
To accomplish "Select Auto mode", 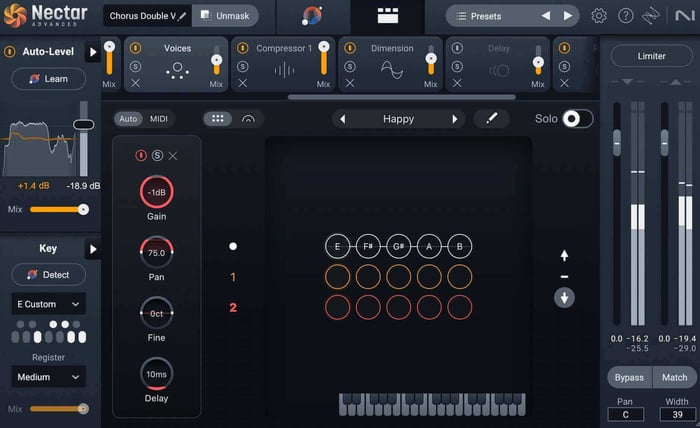I will (128, 119).
